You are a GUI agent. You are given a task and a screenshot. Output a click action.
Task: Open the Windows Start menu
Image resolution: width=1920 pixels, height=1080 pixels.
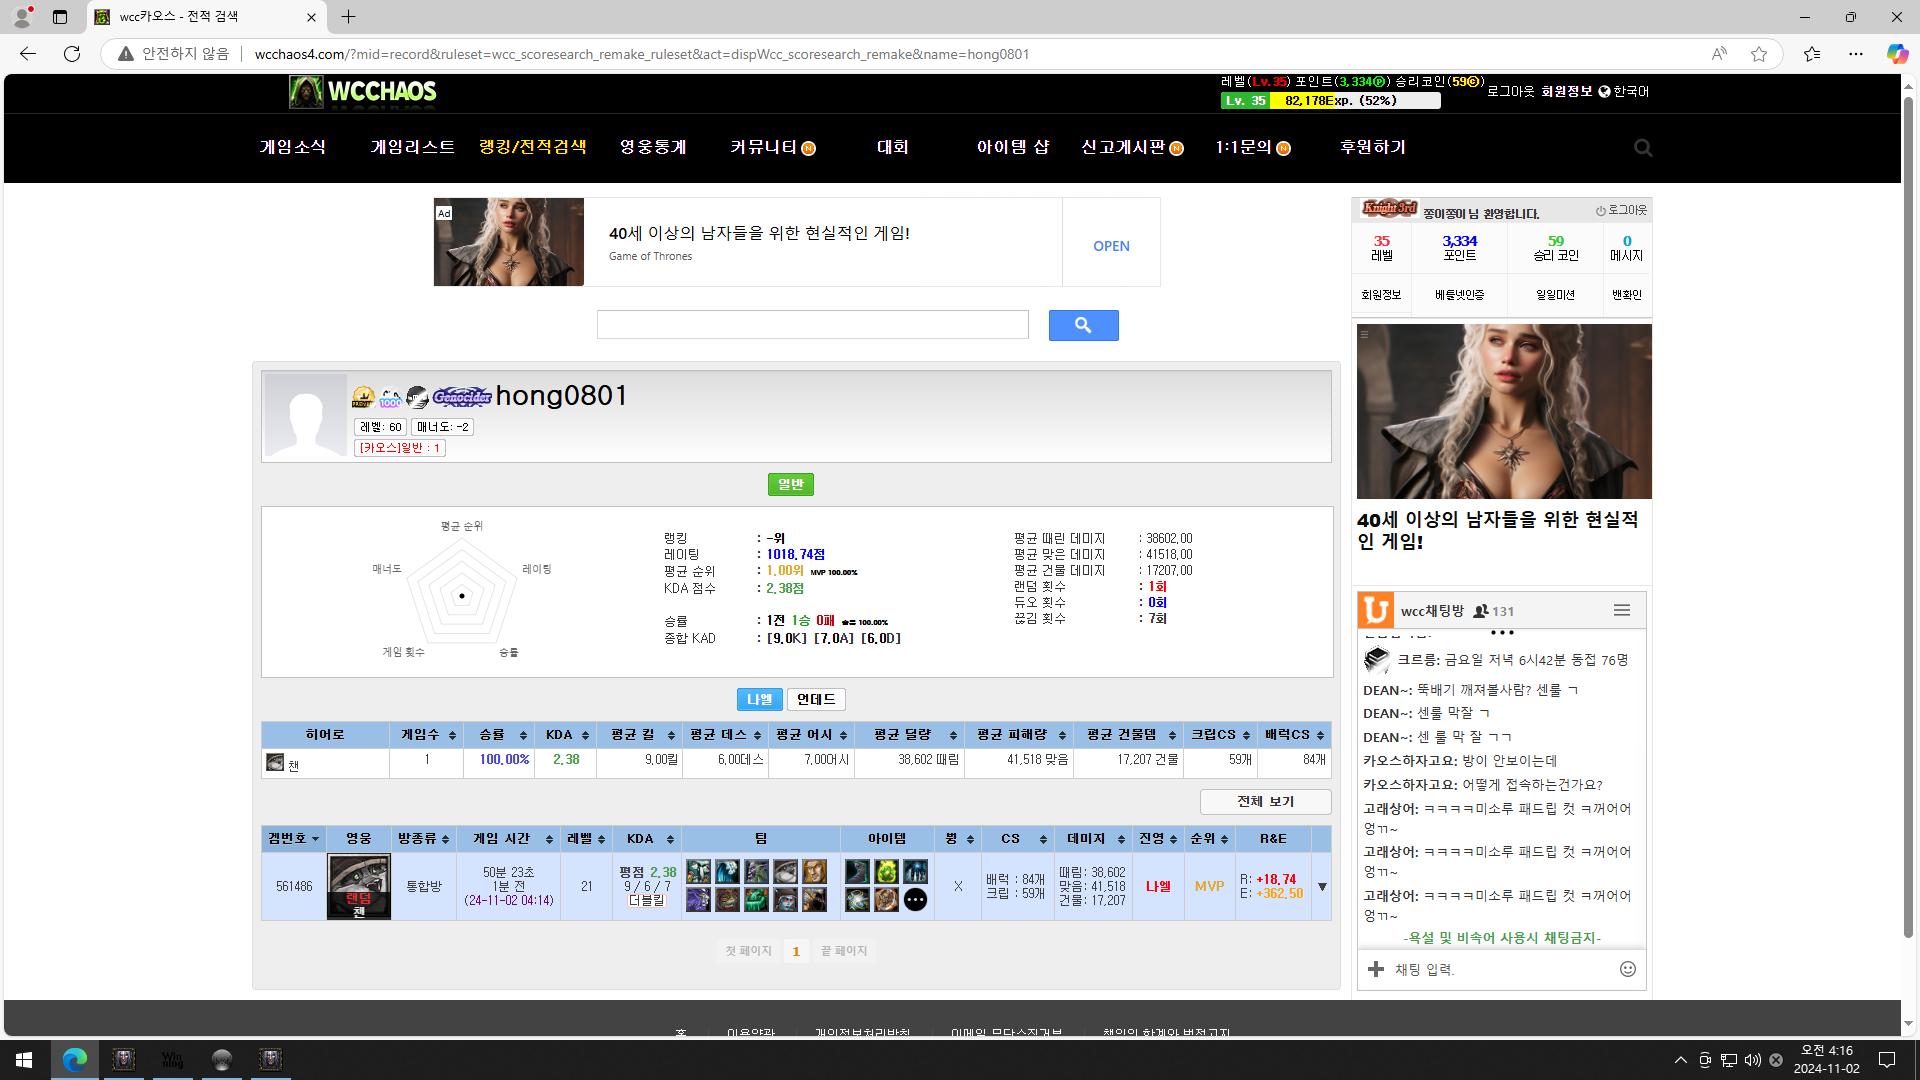click(x=25, y=1059)
